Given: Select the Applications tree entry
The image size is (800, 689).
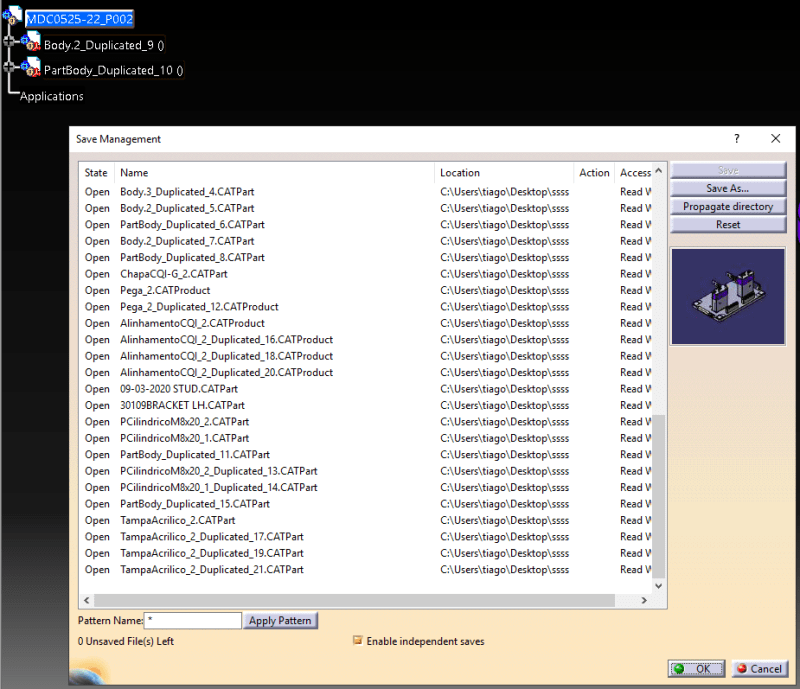Looking at the screenshot, I should point(52,96).
